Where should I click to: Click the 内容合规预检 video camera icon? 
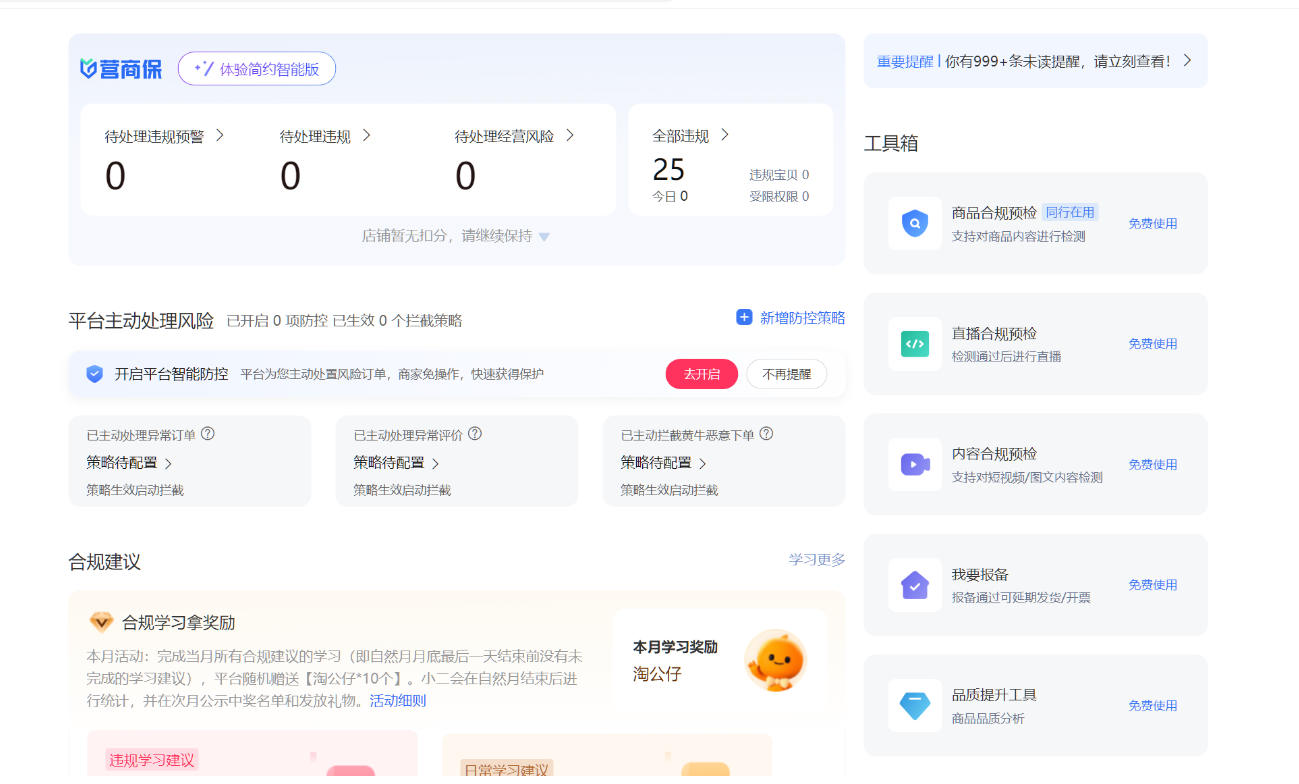tap(914, 464)
